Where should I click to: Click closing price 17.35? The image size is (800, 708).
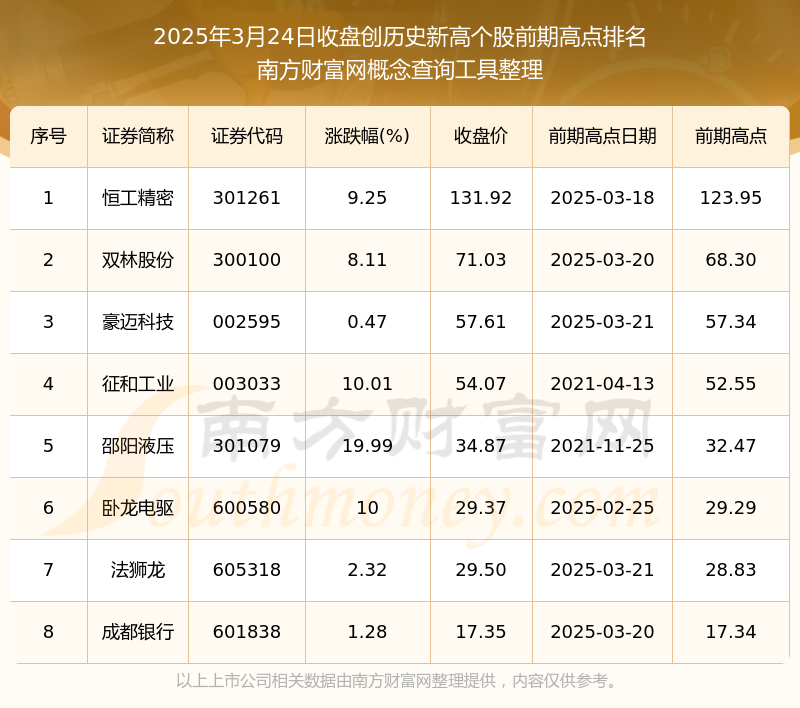(481, 632)
